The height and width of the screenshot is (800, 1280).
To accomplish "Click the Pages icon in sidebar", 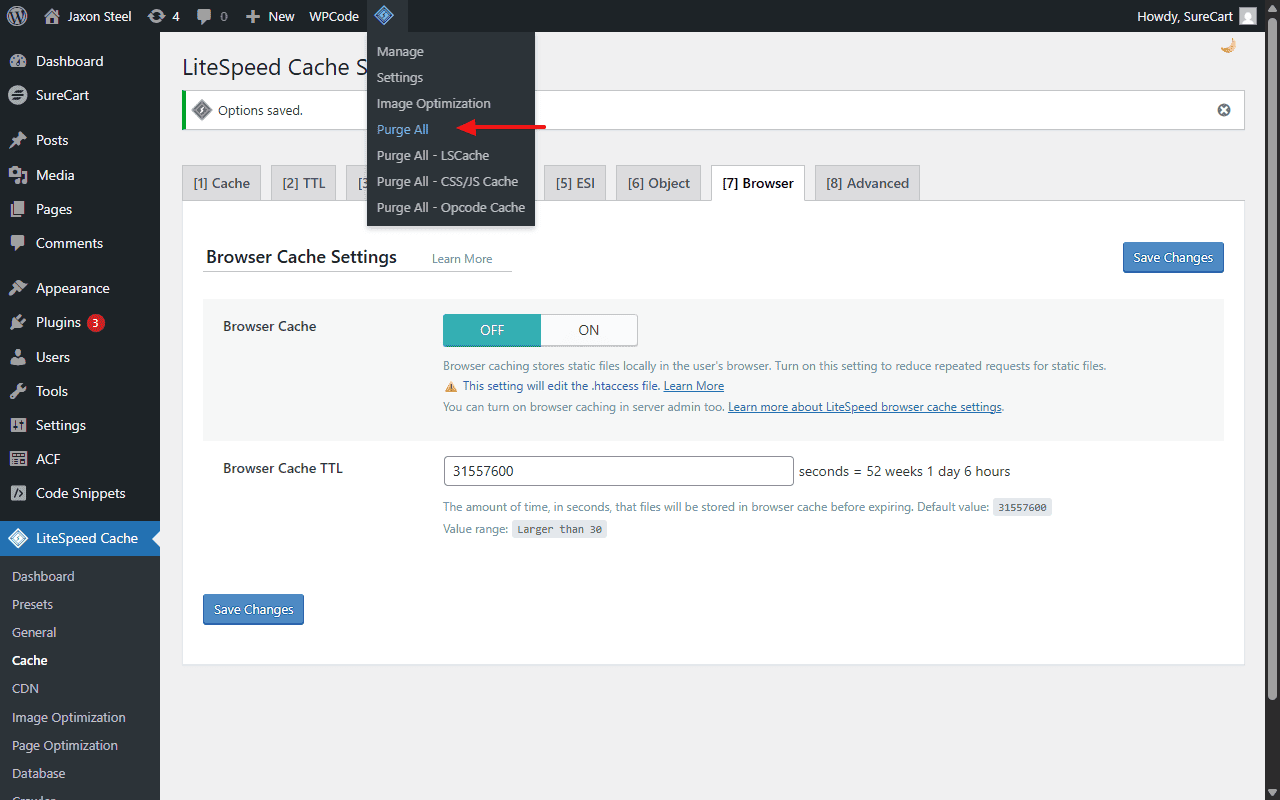I will pyautogui.click(x=18, y=209).
